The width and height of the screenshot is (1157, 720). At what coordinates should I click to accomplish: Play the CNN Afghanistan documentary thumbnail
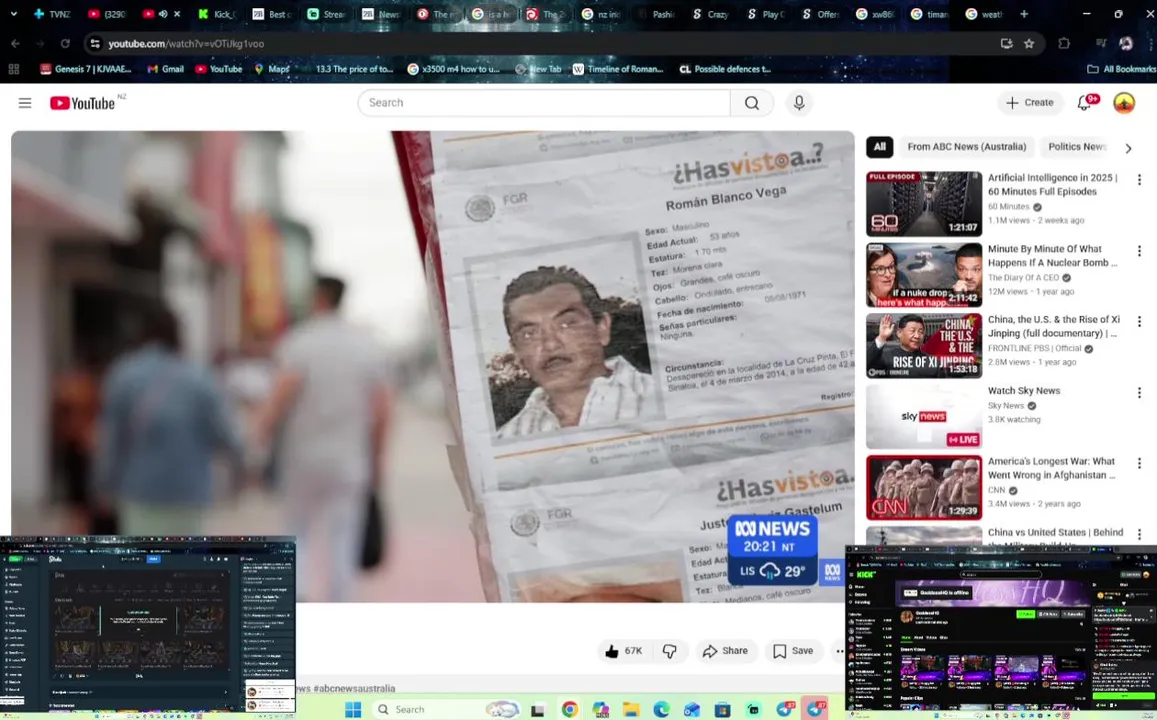tap(924, 488)
